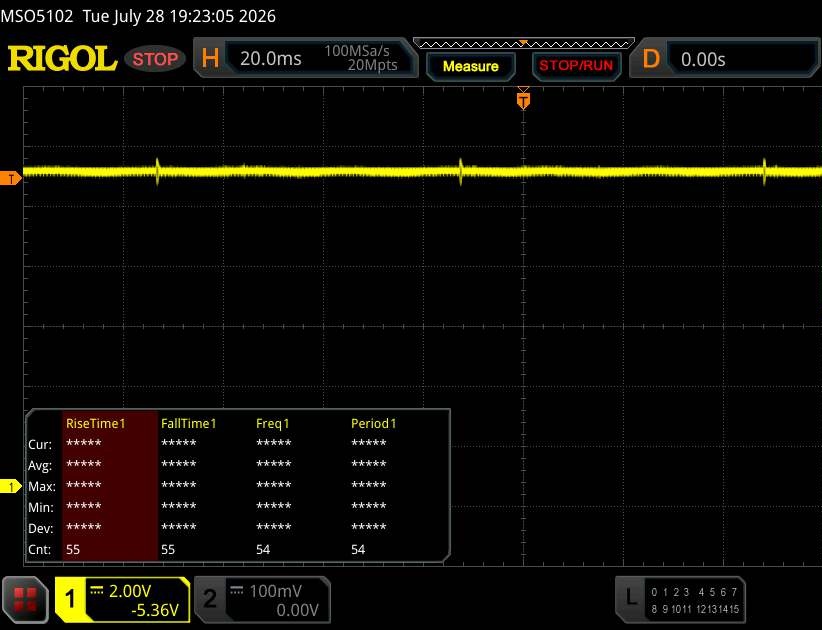Click the FallTime1 count value 55
The height and width of the screenshot is (630, 822).
click(168, 549)
